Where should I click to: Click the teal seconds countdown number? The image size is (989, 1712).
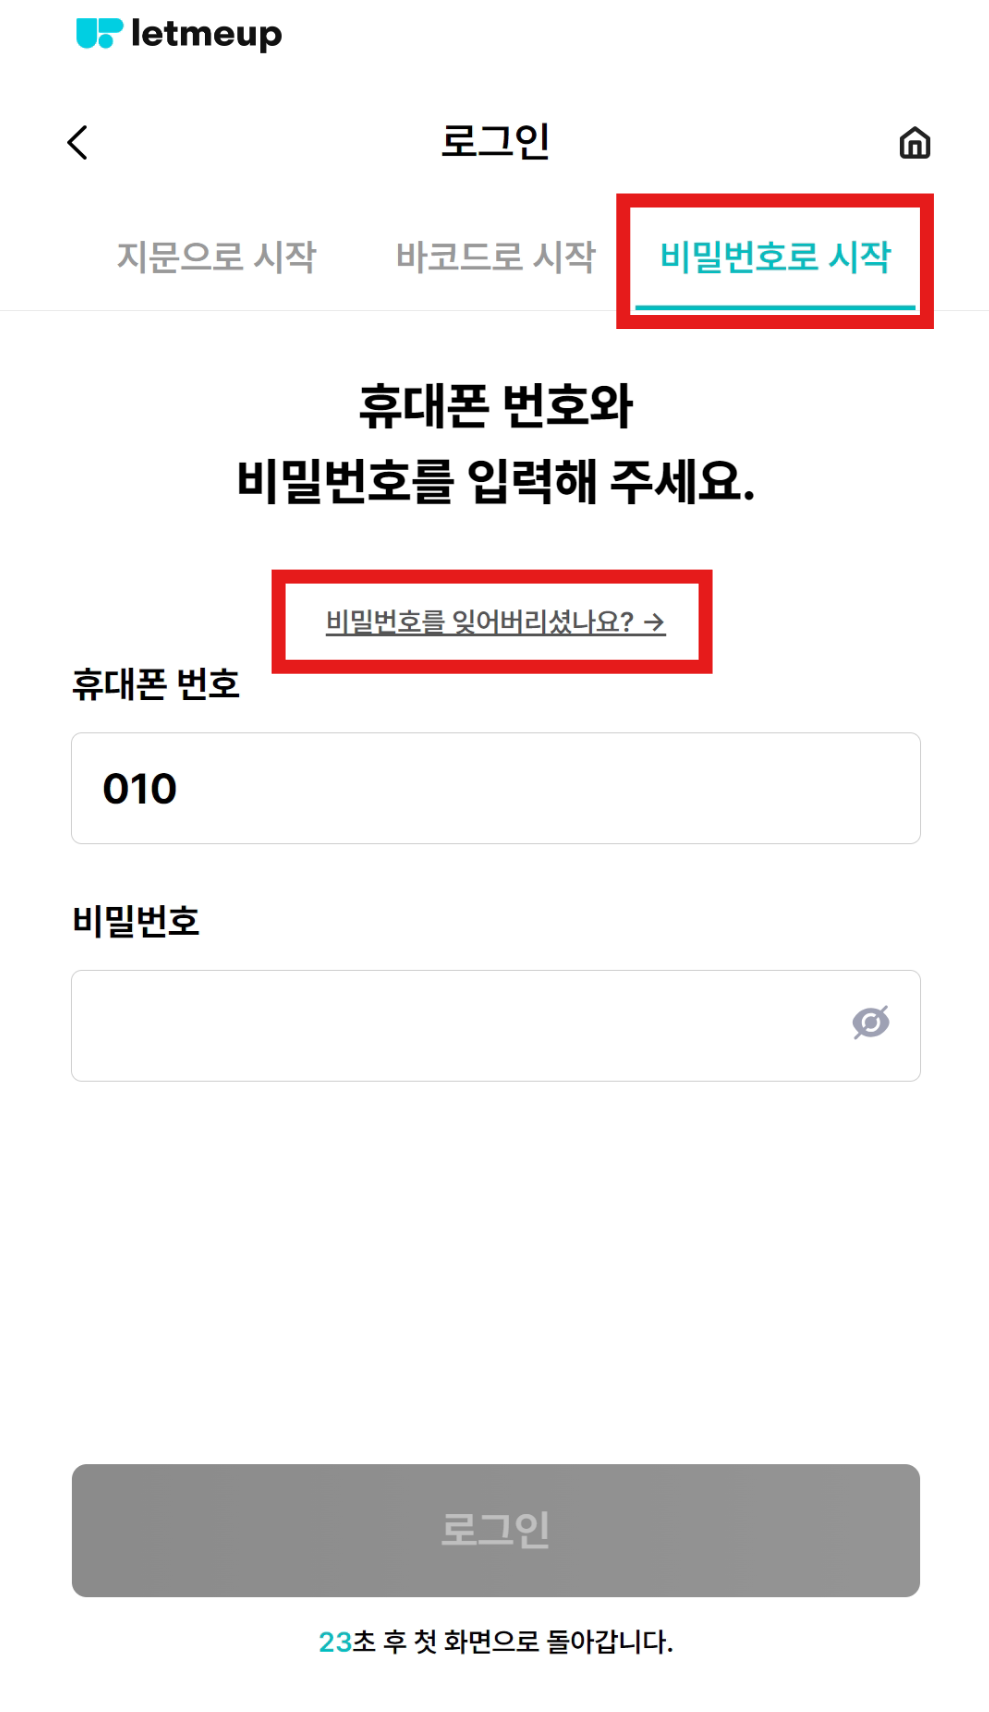pos(335,1642)
